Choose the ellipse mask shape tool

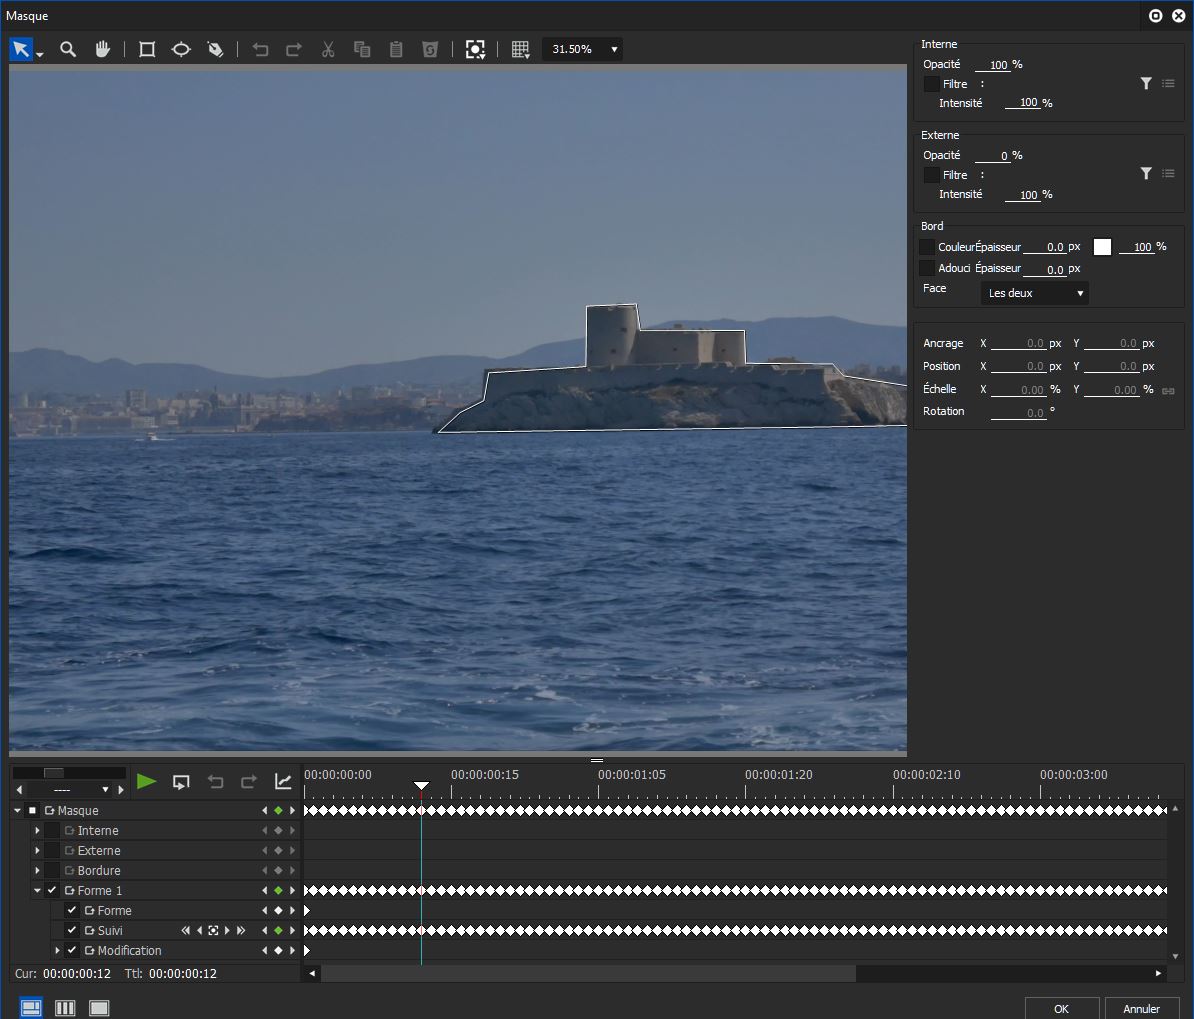coord(181,49)
